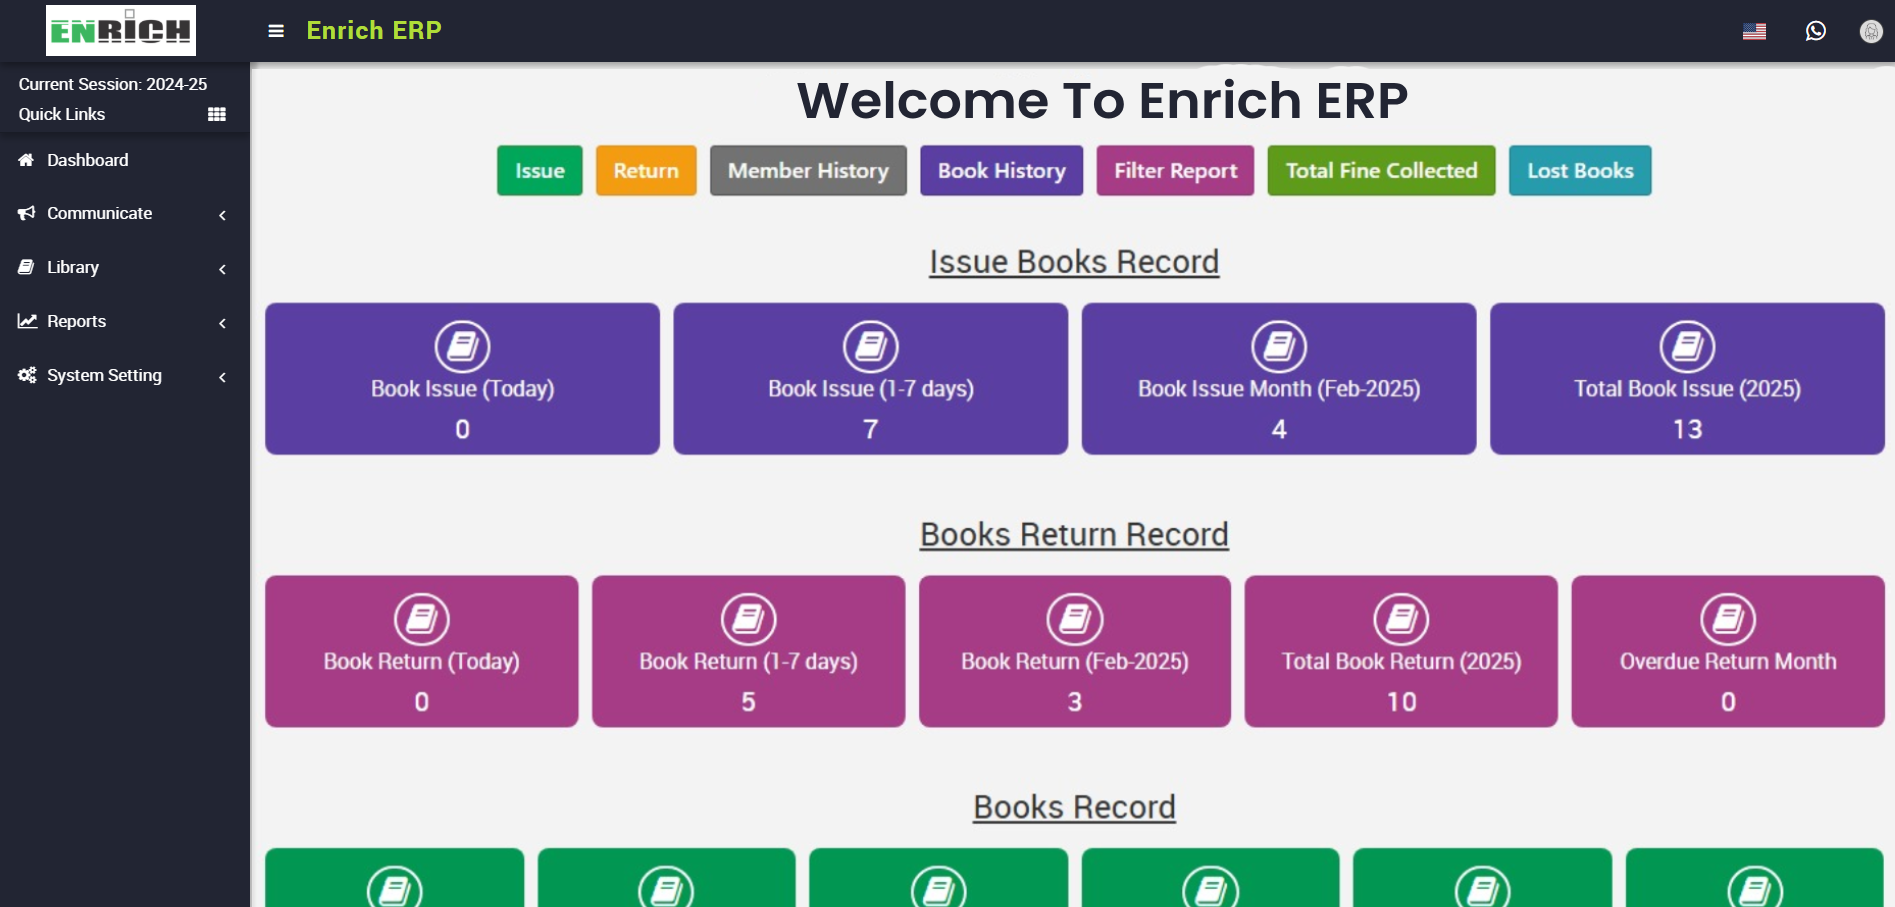The height and width of the screenshot is (907, 1895).
Task: Click the Book Issue (Today) book icon
Action: [x=462, y=346]
